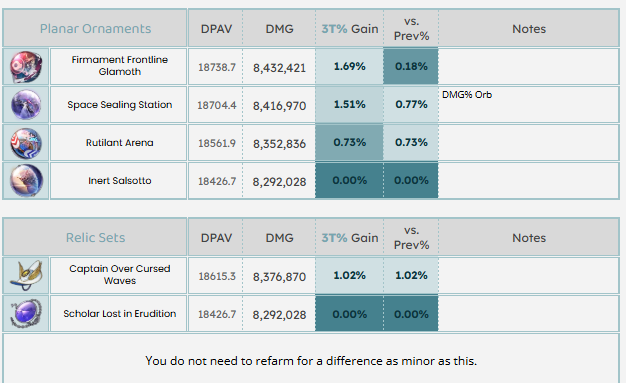Select the DPAV column header of ornaments table
The image size is (626, 383).
(x=216, y=29)
